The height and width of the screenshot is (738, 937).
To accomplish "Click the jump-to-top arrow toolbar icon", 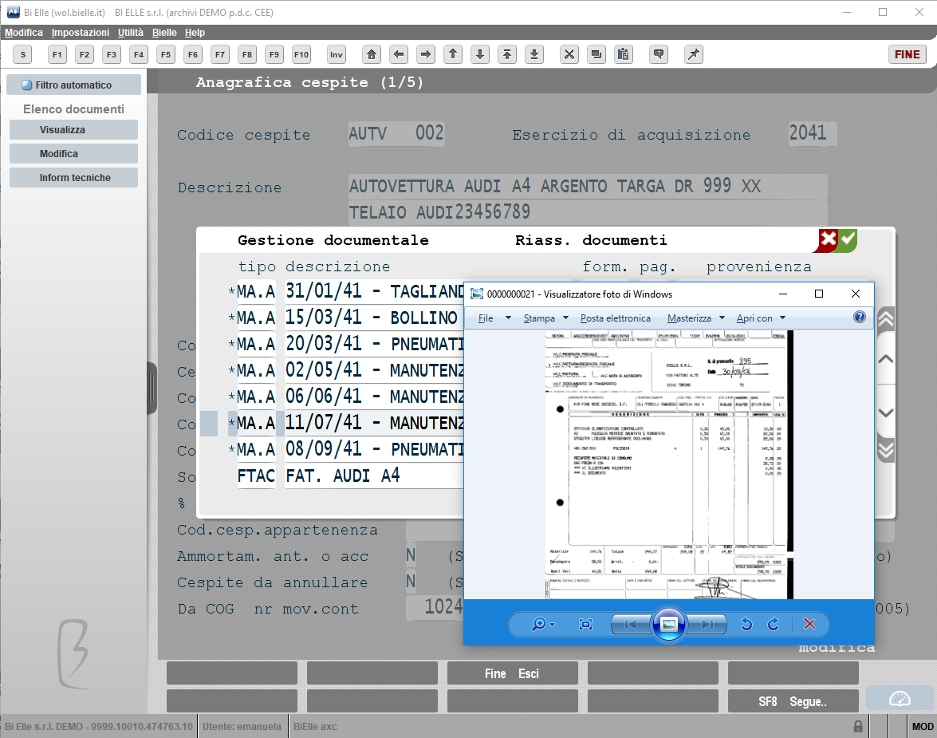I will [x=507, y=55].
